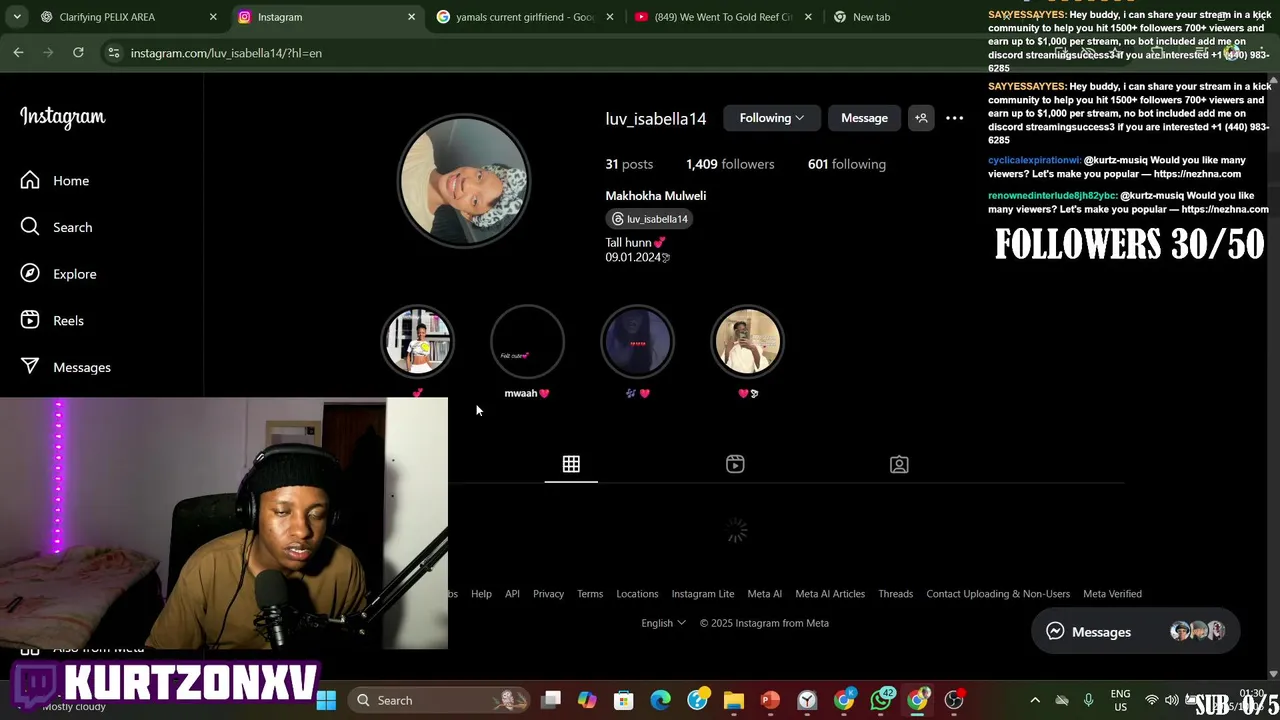The width and height of the screenshot is (1280, 720).
Task: Open the floating Messages chat panel
Action: (1135, 632)
